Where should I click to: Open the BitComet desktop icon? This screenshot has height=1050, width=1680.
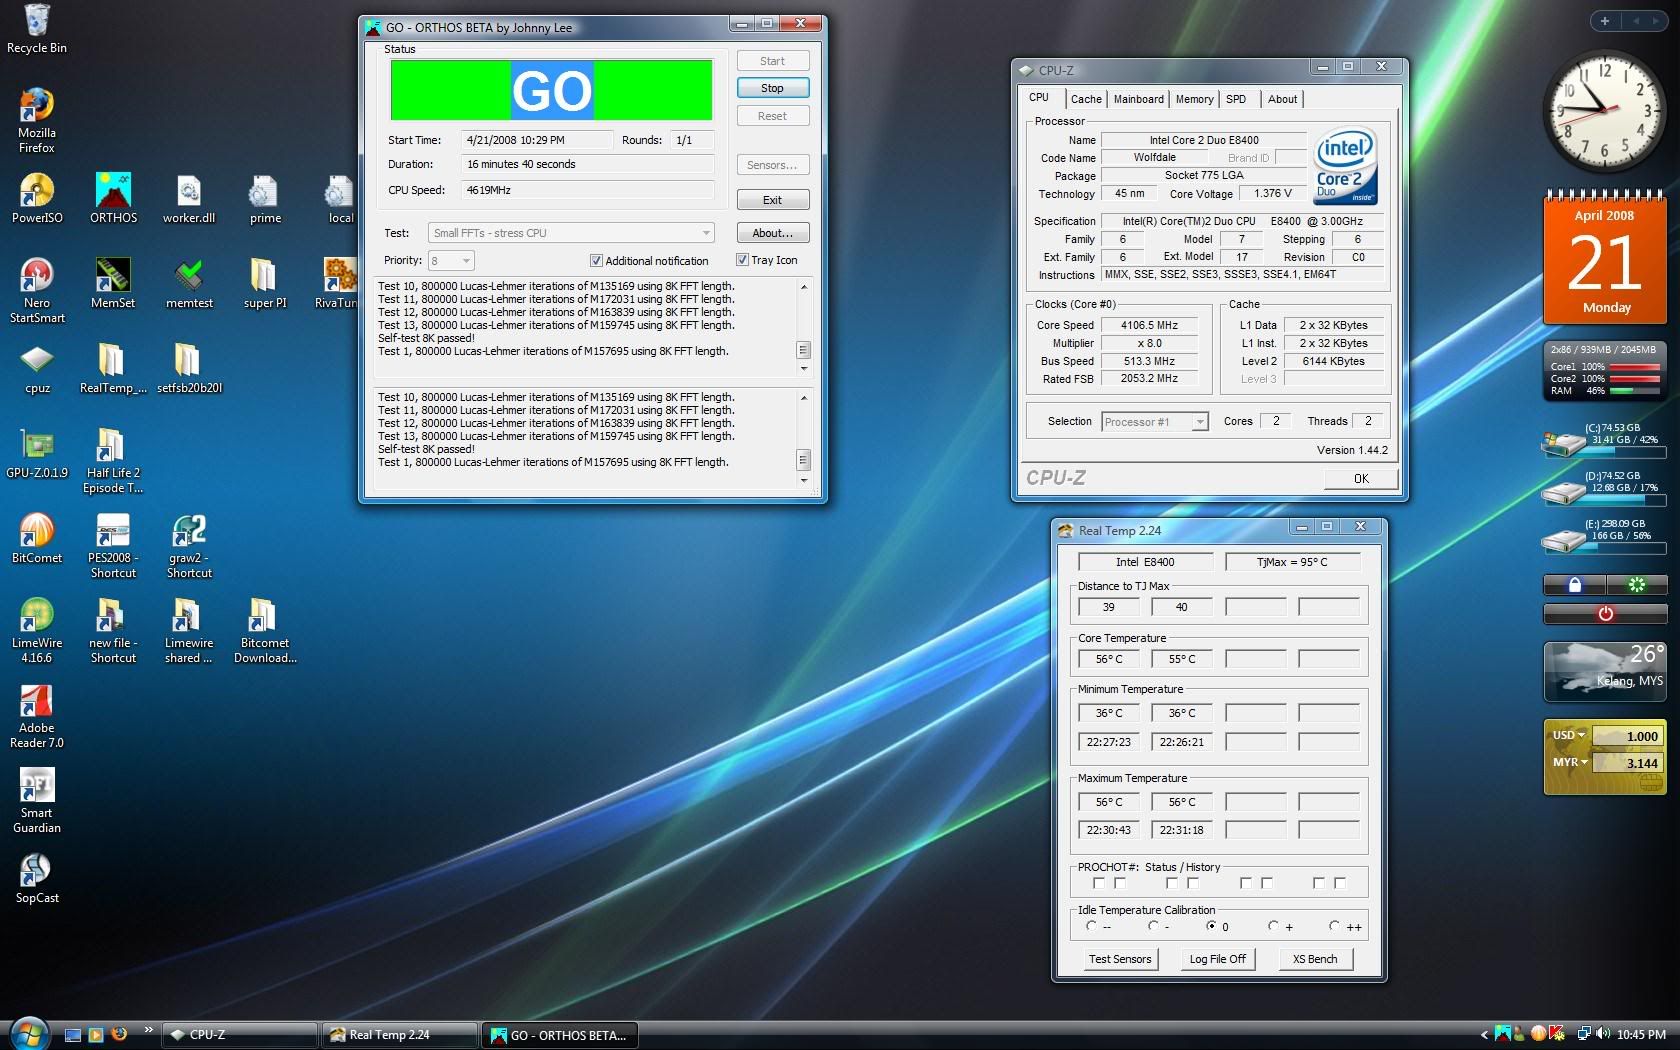[x=37, y=531]
